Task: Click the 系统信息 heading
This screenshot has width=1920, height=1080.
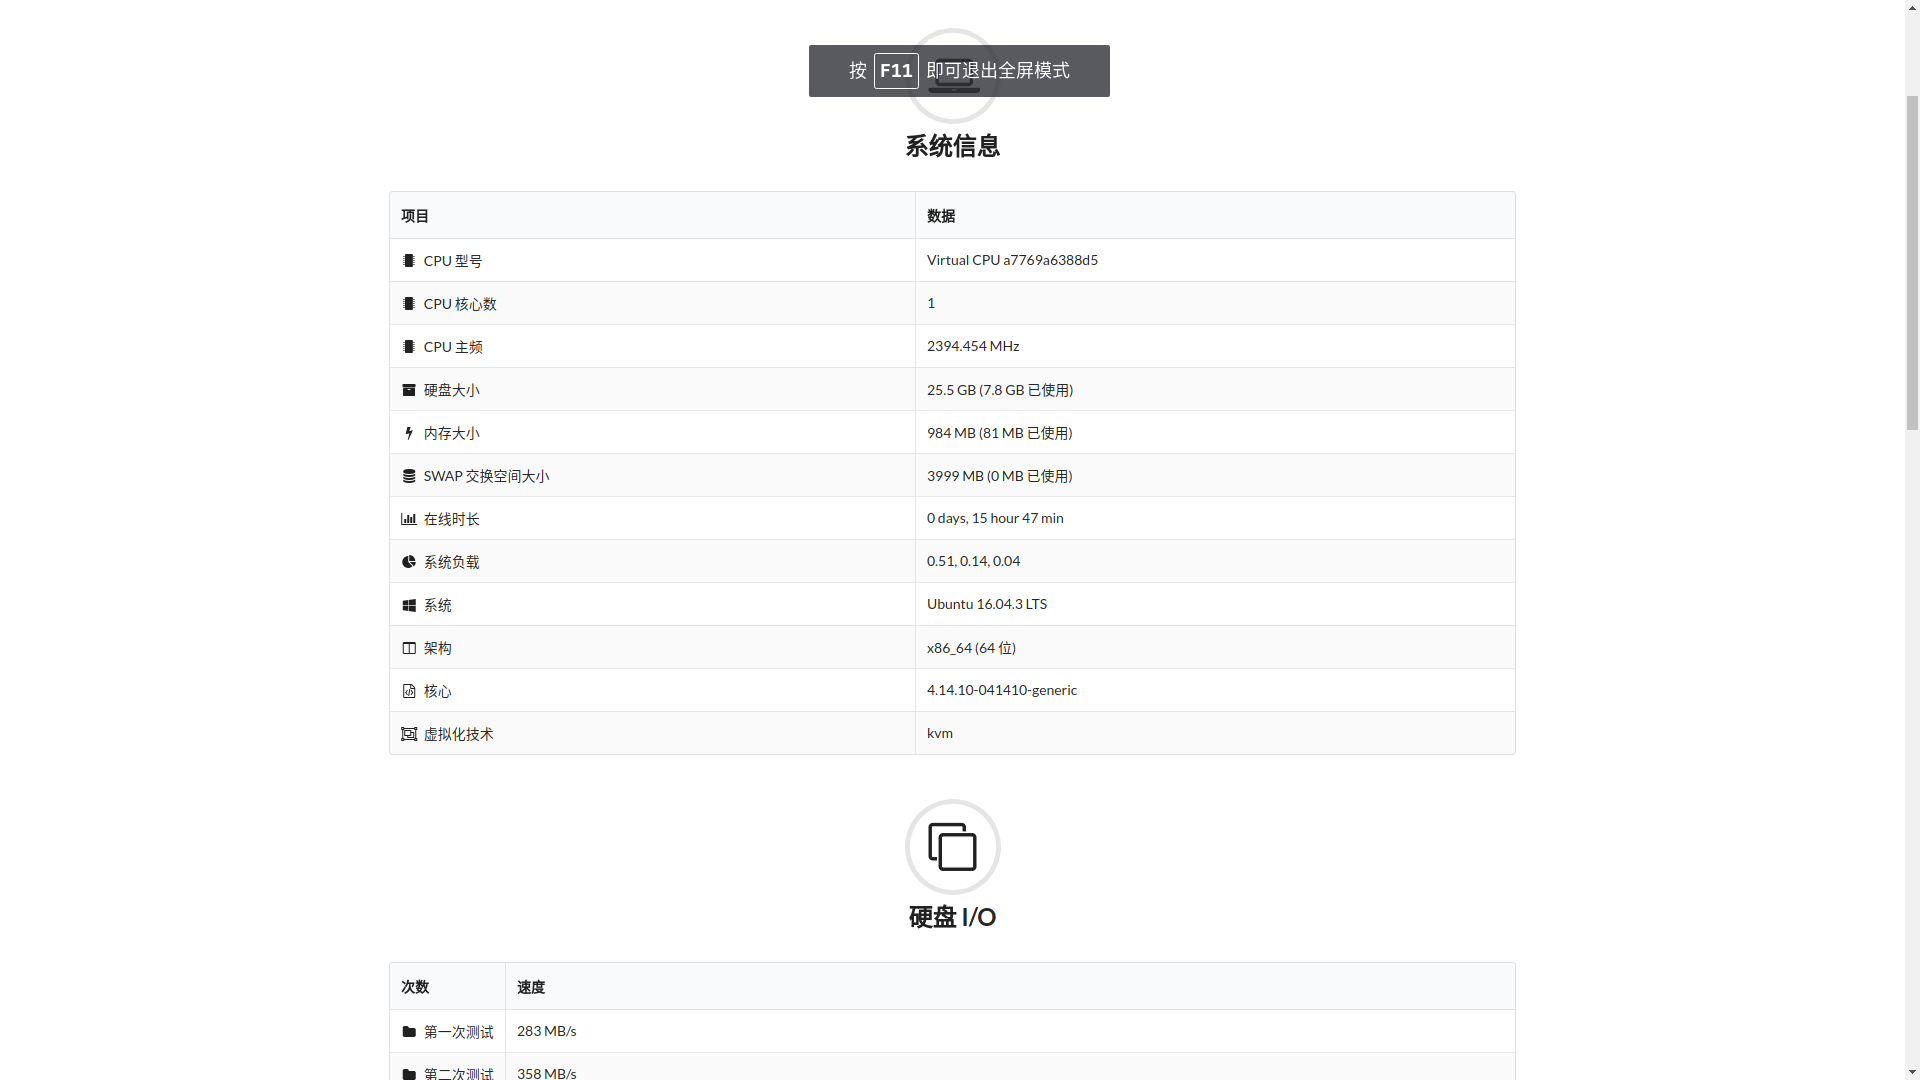Action: pyautogui.click(x=952, y=146)
